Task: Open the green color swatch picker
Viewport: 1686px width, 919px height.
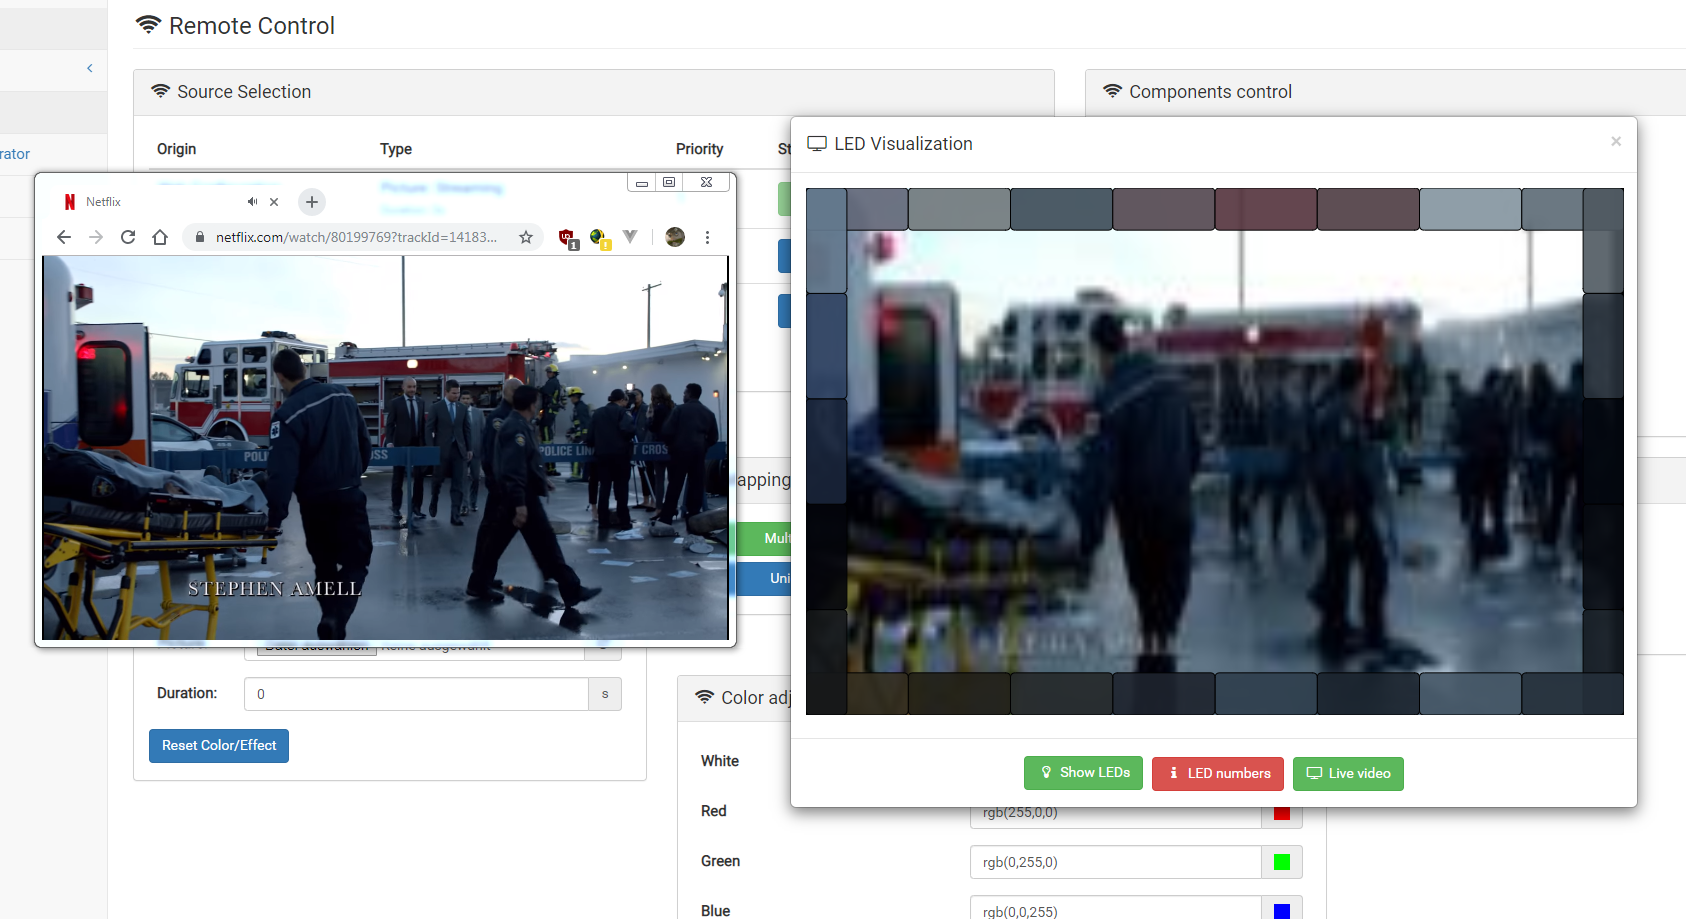Action: (1282, 862)
